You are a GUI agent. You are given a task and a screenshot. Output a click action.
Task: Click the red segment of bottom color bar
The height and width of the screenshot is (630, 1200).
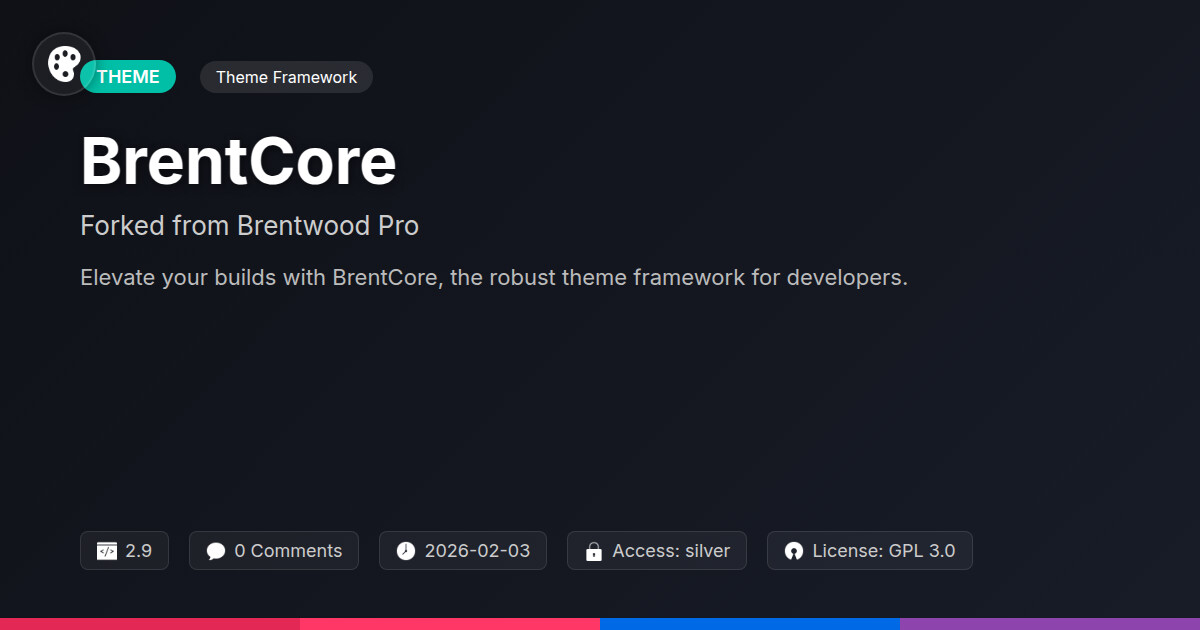coord(150,623)
